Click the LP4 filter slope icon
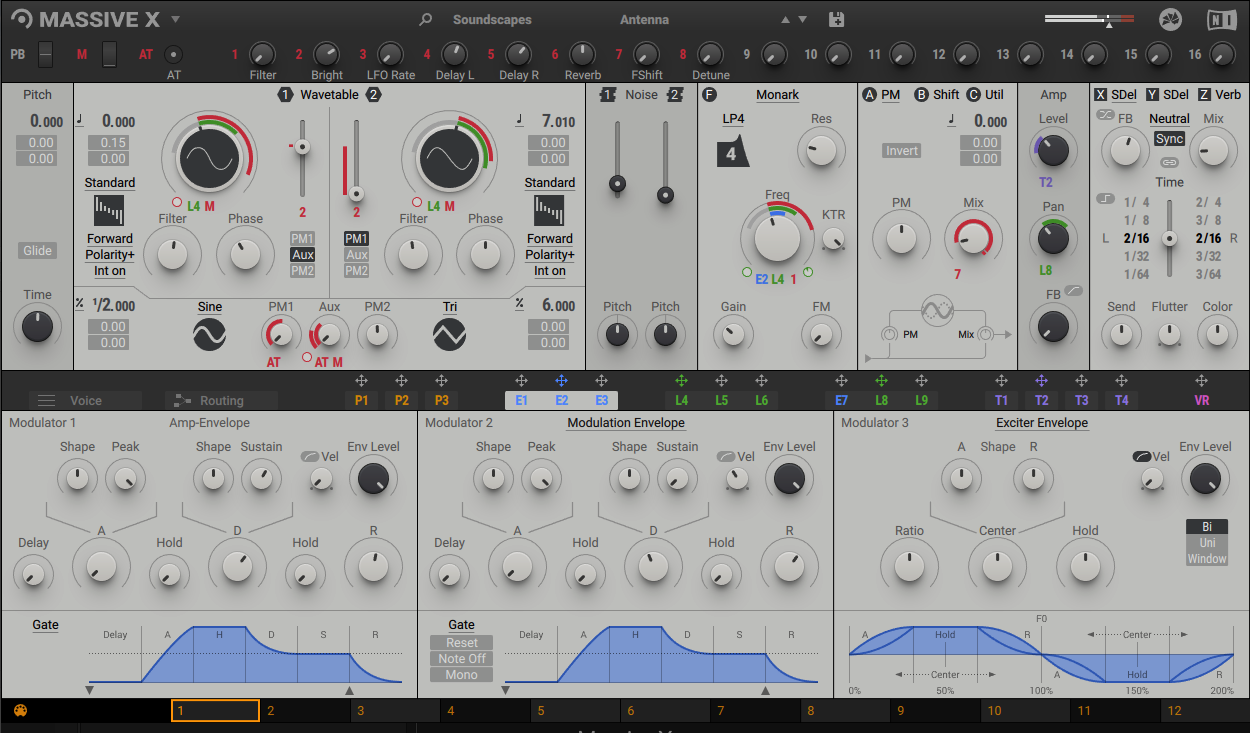 coord(732,153)
